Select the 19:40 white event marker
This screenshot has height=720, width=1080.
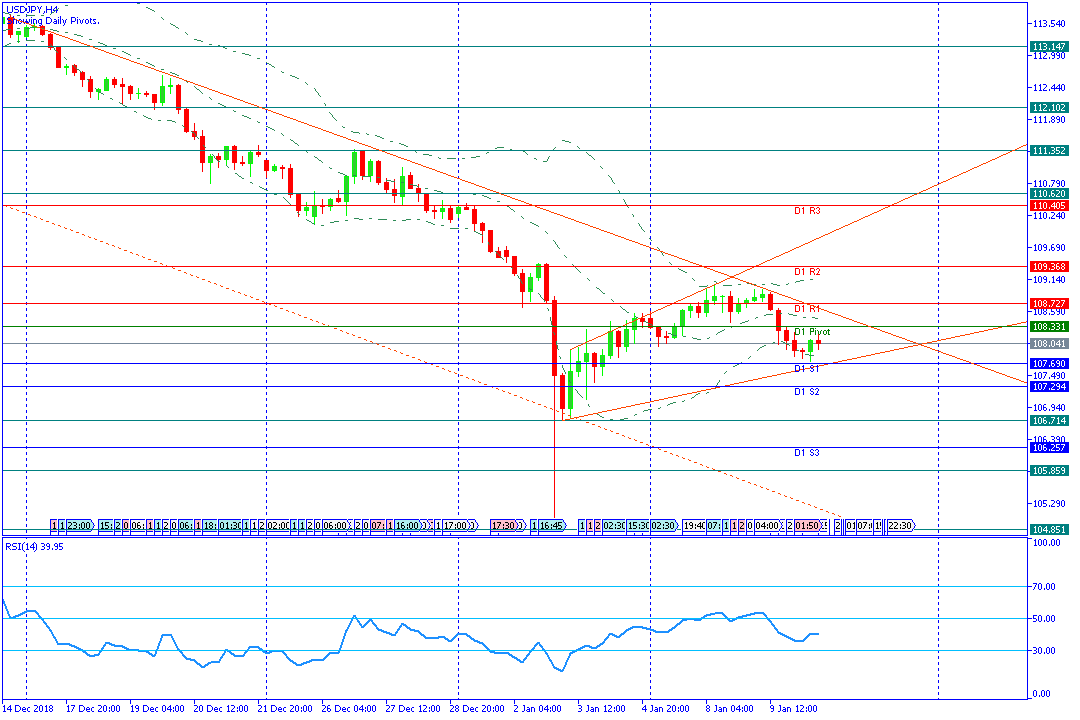click(694, 526)
